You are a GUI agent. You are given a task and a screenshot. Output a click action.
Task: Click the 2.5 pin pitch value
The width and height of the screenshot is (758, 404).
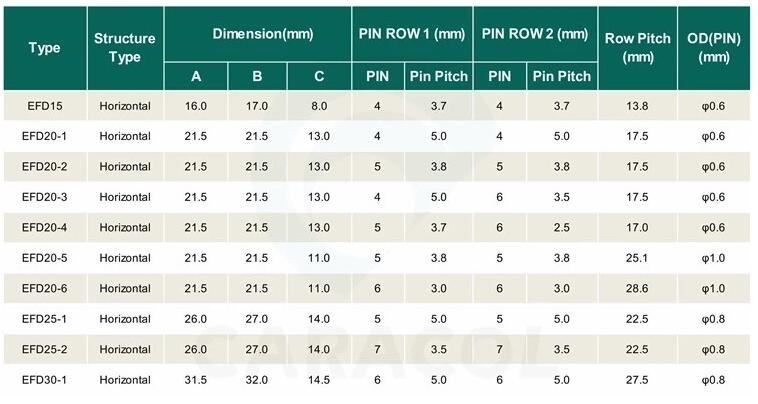click(x=561, y=228)
